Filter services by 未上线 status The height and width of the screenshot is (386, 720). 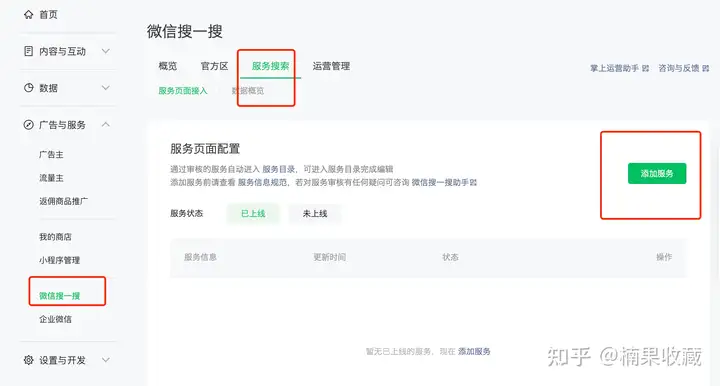pos(315,213)
